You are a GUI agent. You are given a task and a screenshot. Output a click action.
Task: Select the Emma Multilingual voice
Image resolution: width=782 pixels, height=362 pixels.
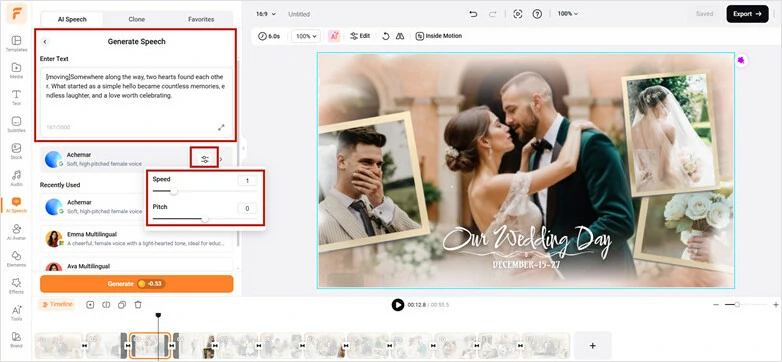coord(136,238)
